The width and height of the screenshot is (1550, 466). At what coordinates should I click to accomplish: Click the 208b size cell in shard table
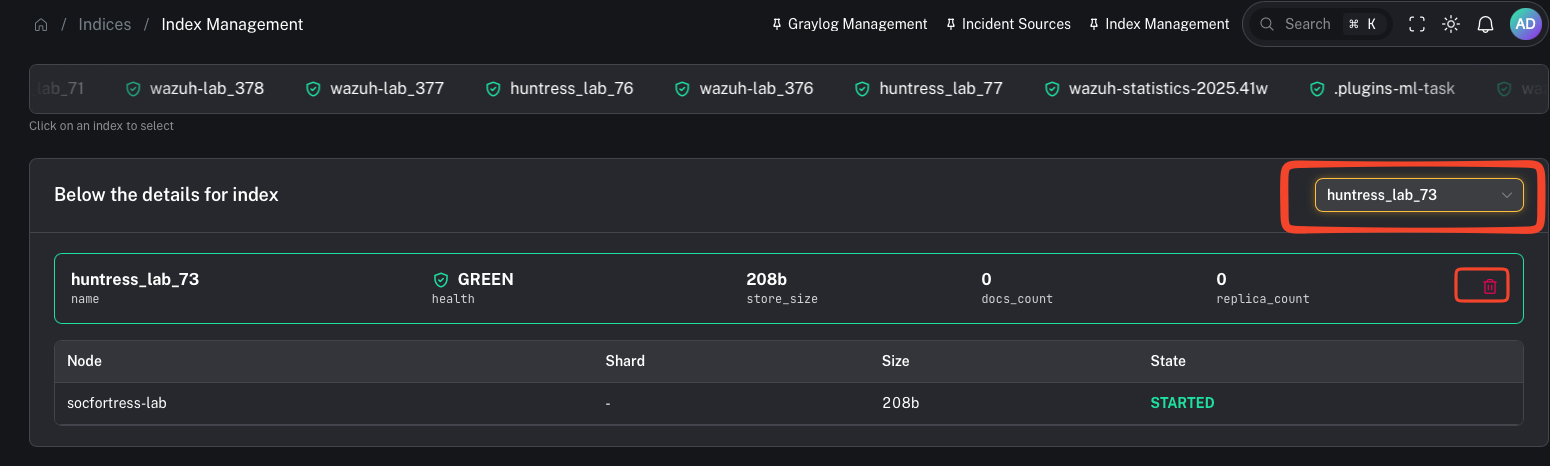click(x=899, y=403)
